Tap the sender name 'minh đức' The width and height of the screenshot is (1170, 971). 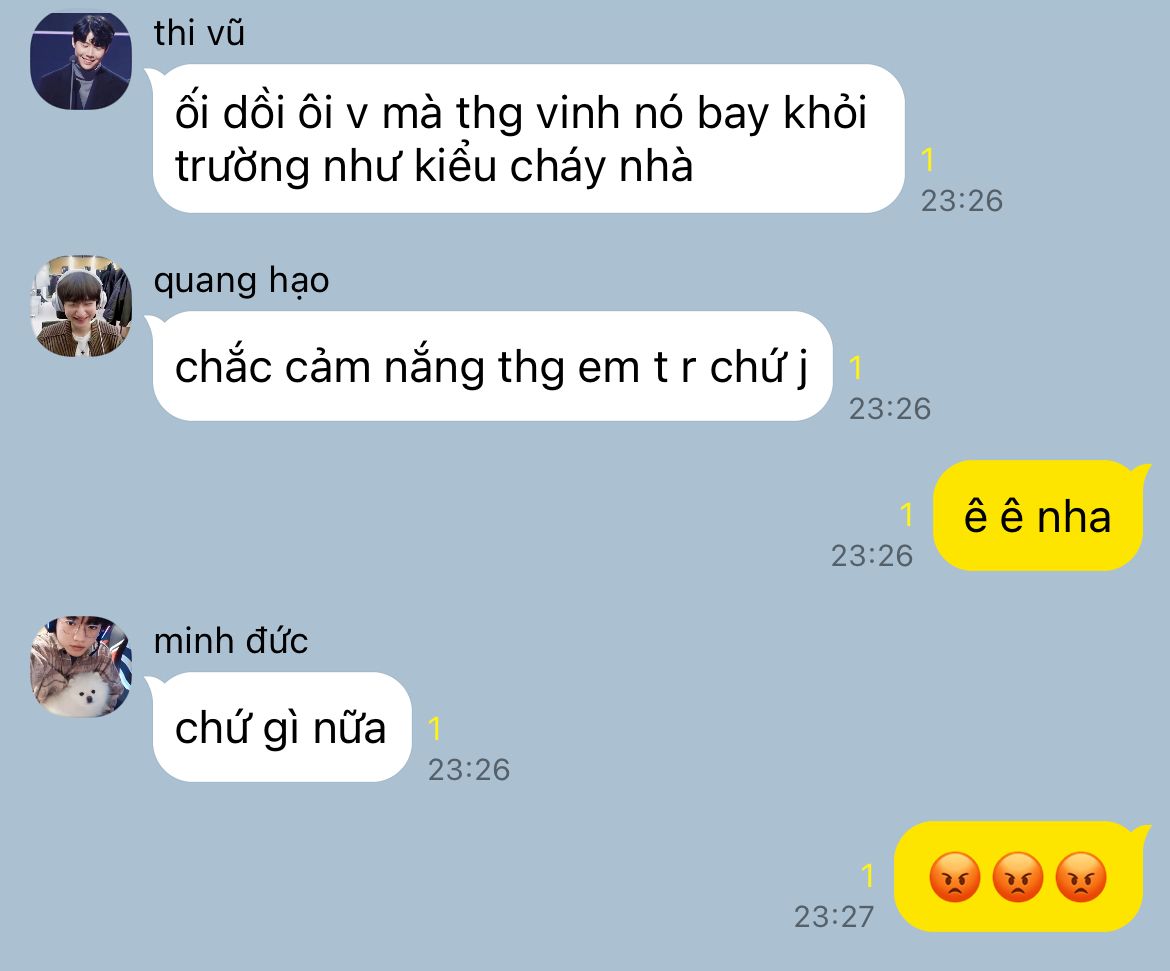coord(231,641)
